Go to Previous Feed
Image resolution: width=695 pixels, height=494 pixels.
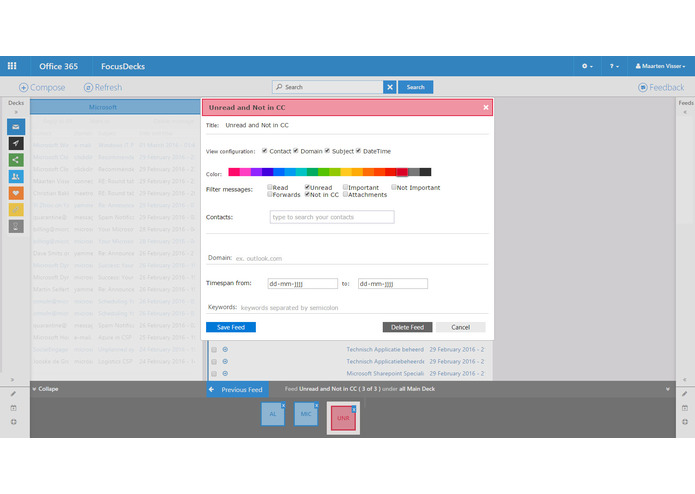[x=237, y=389]
